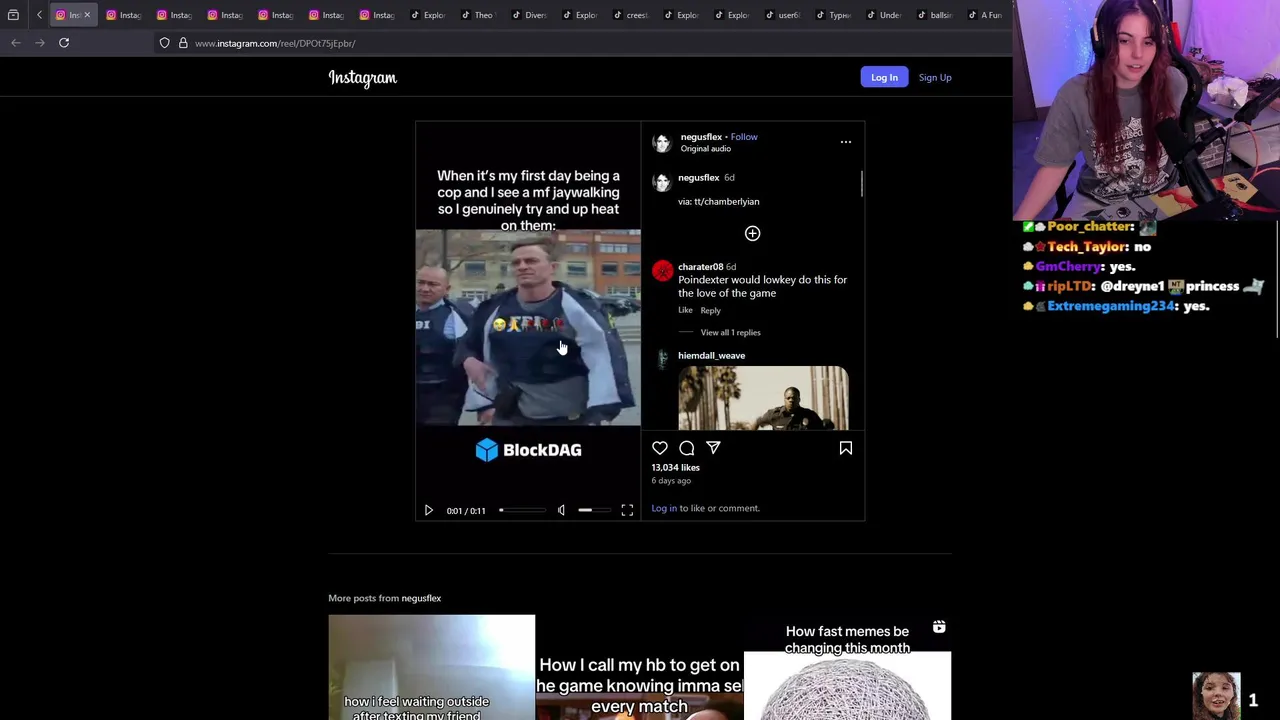Screen dimensions: 1280x720
Task: Switch to the 'Theo' TikTok tab
Action: tap(477, 15)
